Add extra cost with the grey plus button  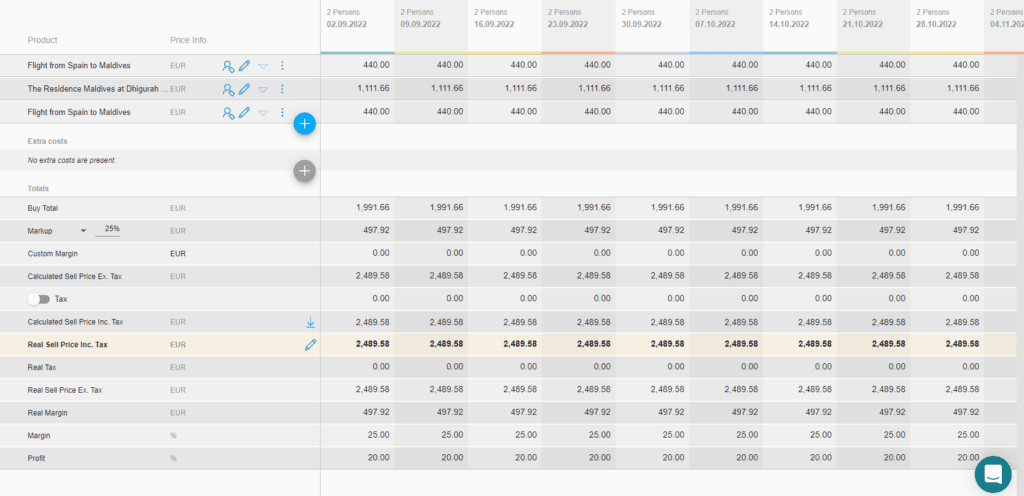[x=304, y=171]
